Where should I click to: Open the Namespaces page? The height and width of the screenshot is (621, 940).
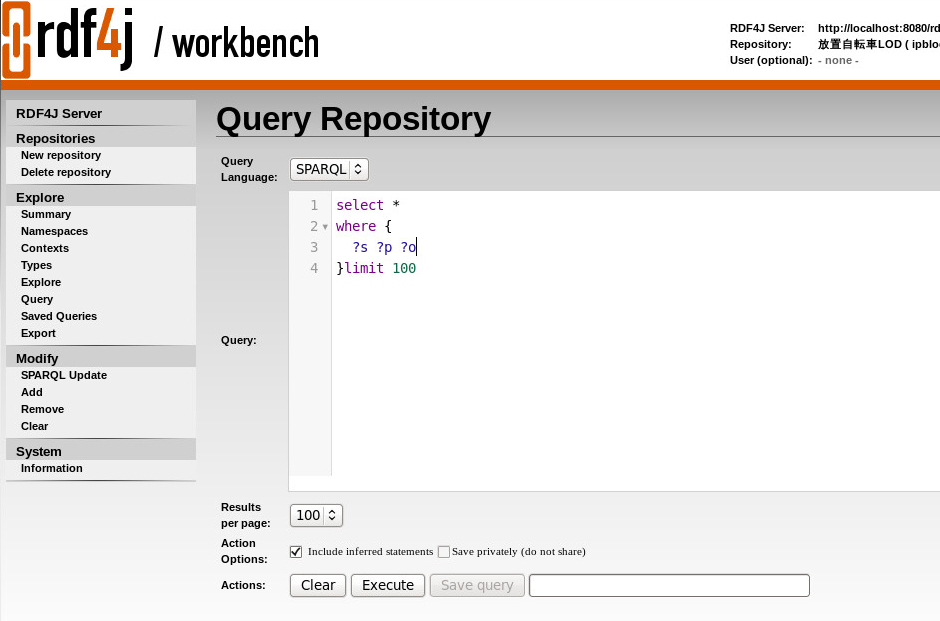[54, 231]
